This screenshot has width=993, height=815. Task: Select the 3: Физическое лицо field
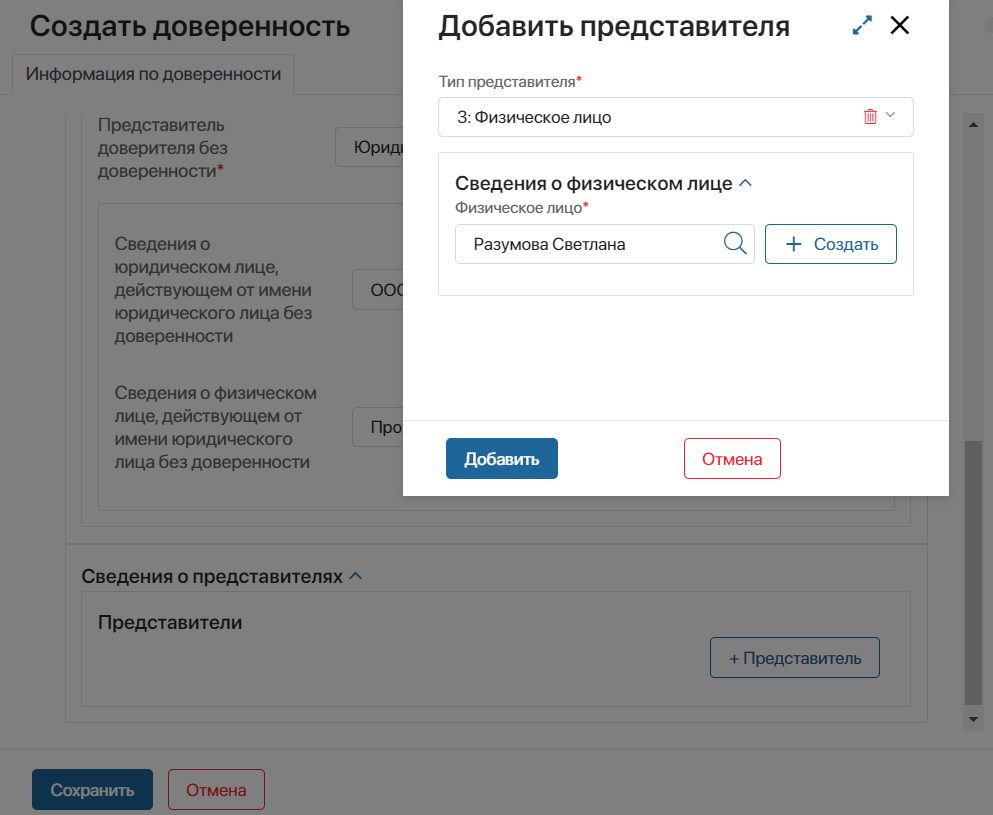tap(650, 117)
